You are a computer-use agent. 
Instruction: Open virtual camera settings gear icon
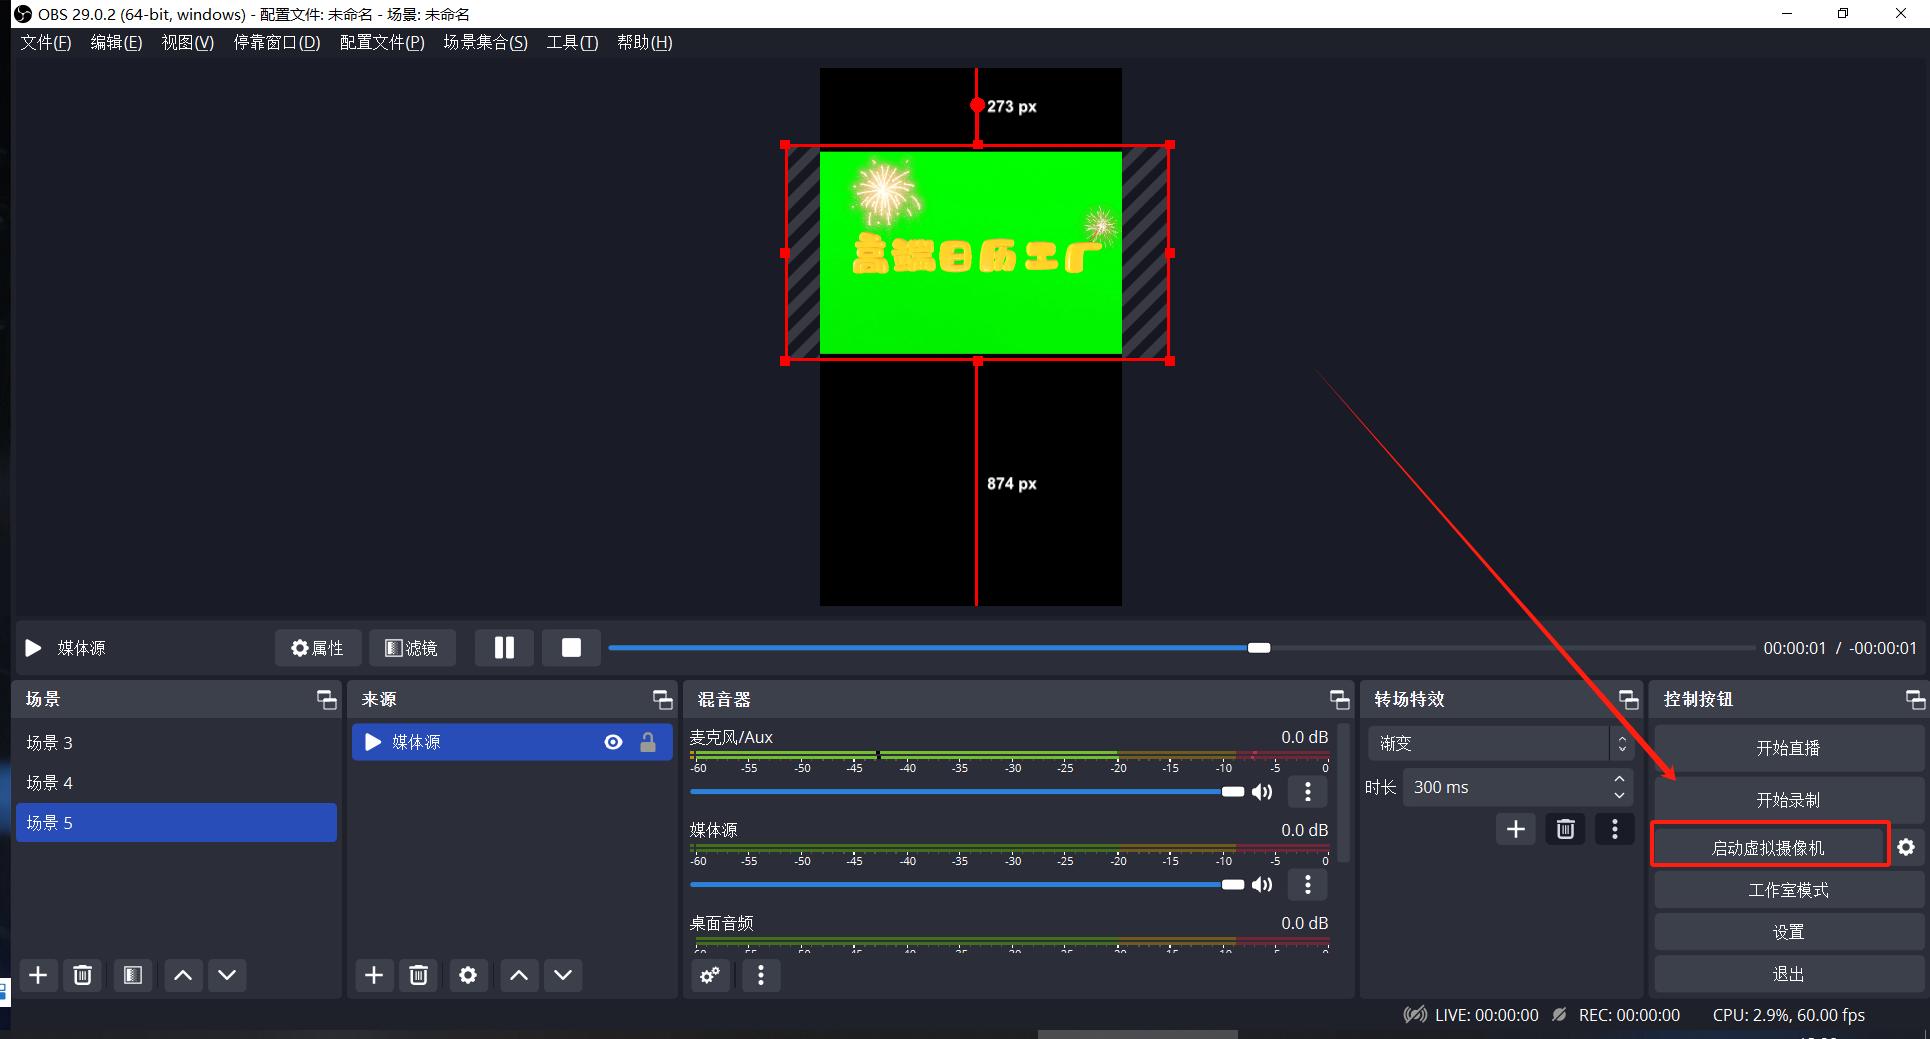point(1906,847)
